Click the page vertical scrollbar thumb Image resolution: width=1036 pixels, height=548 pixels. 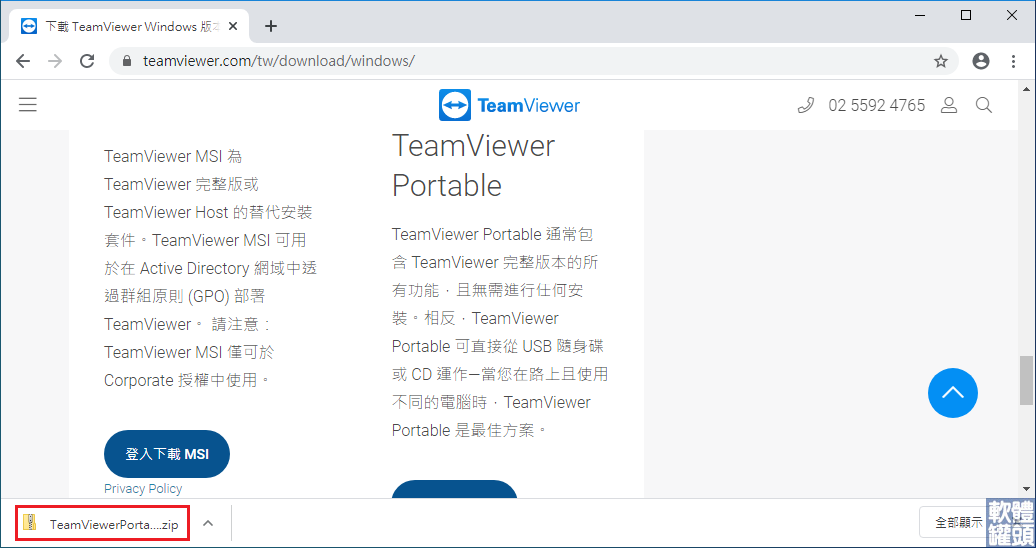[1026, 380]
